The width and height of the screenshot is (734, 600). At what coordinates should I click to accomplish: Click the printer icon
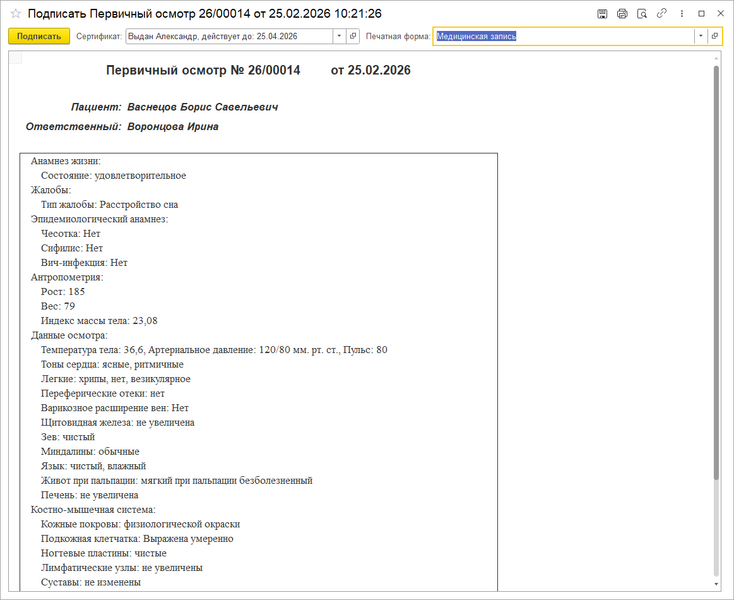[622, 14]
